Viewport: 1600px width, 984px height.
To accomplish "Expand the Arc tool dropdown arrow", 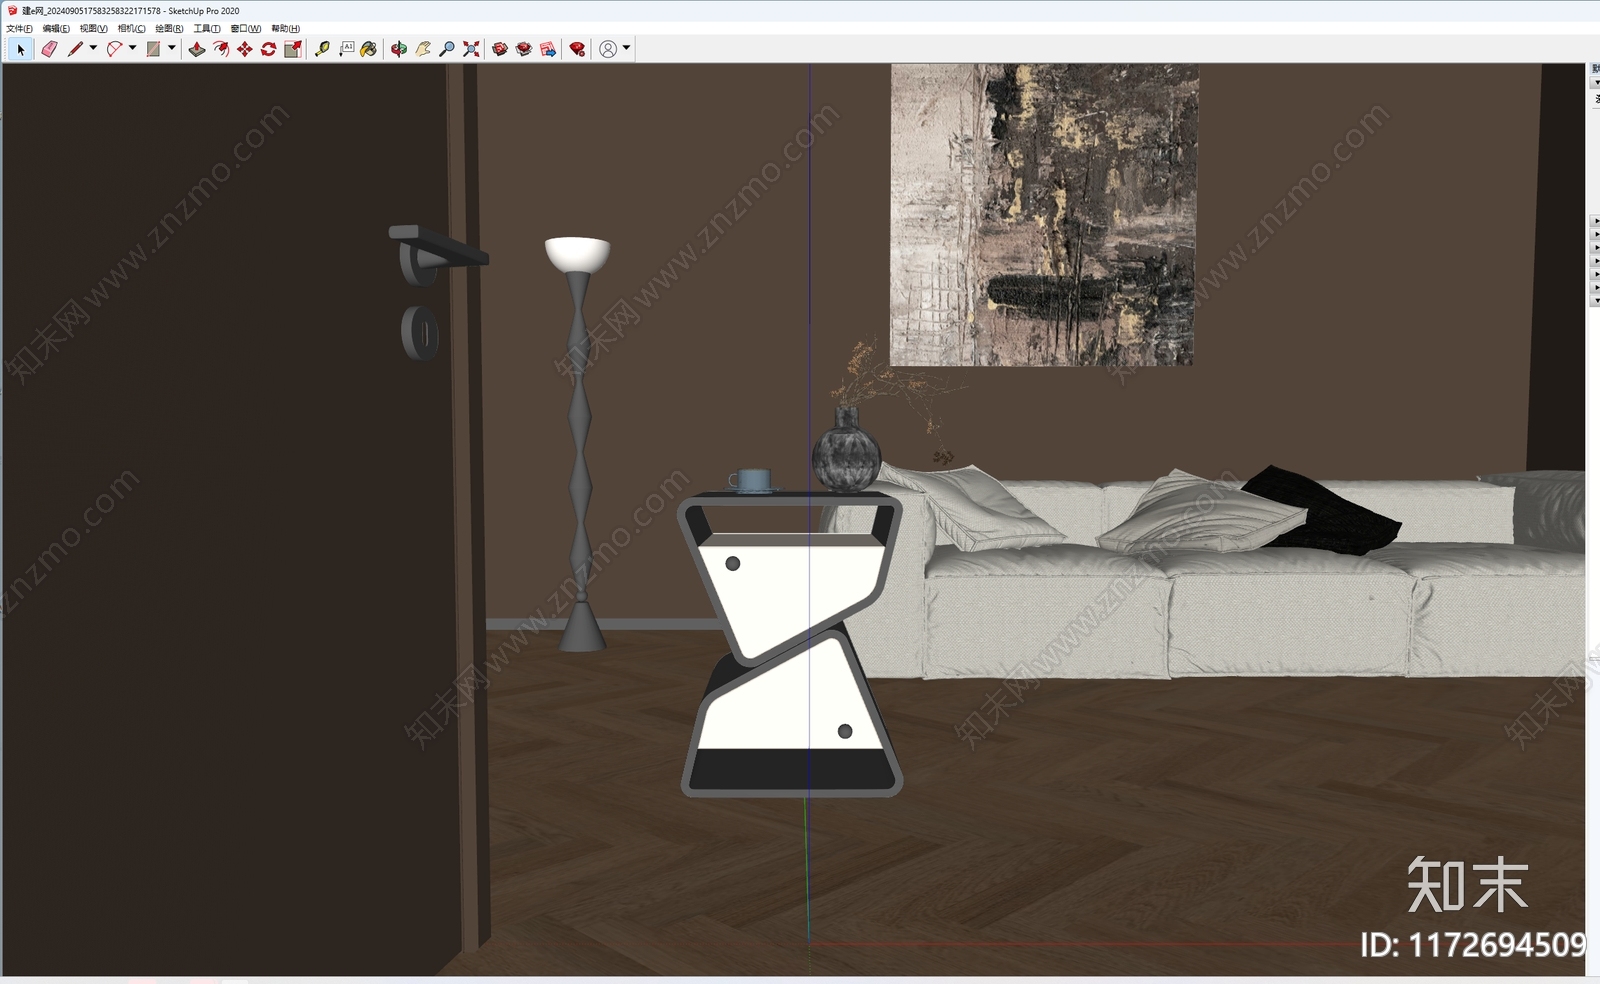I will (x=132, y=48).
